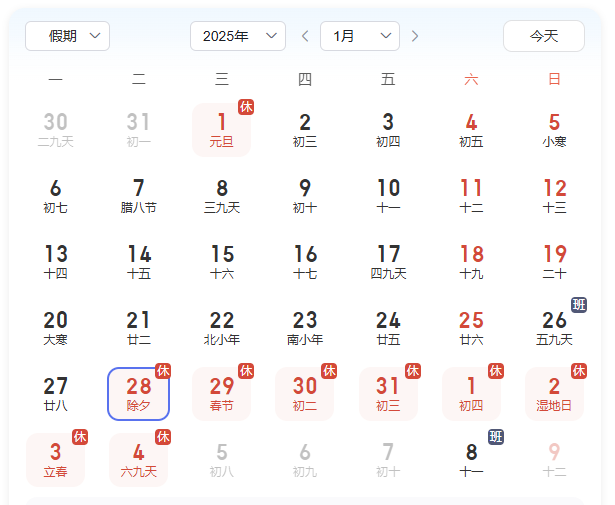The width and height of the screenshot is (615, 505).
Task: Choose January 22 北小年
Action: coord(221,327)
